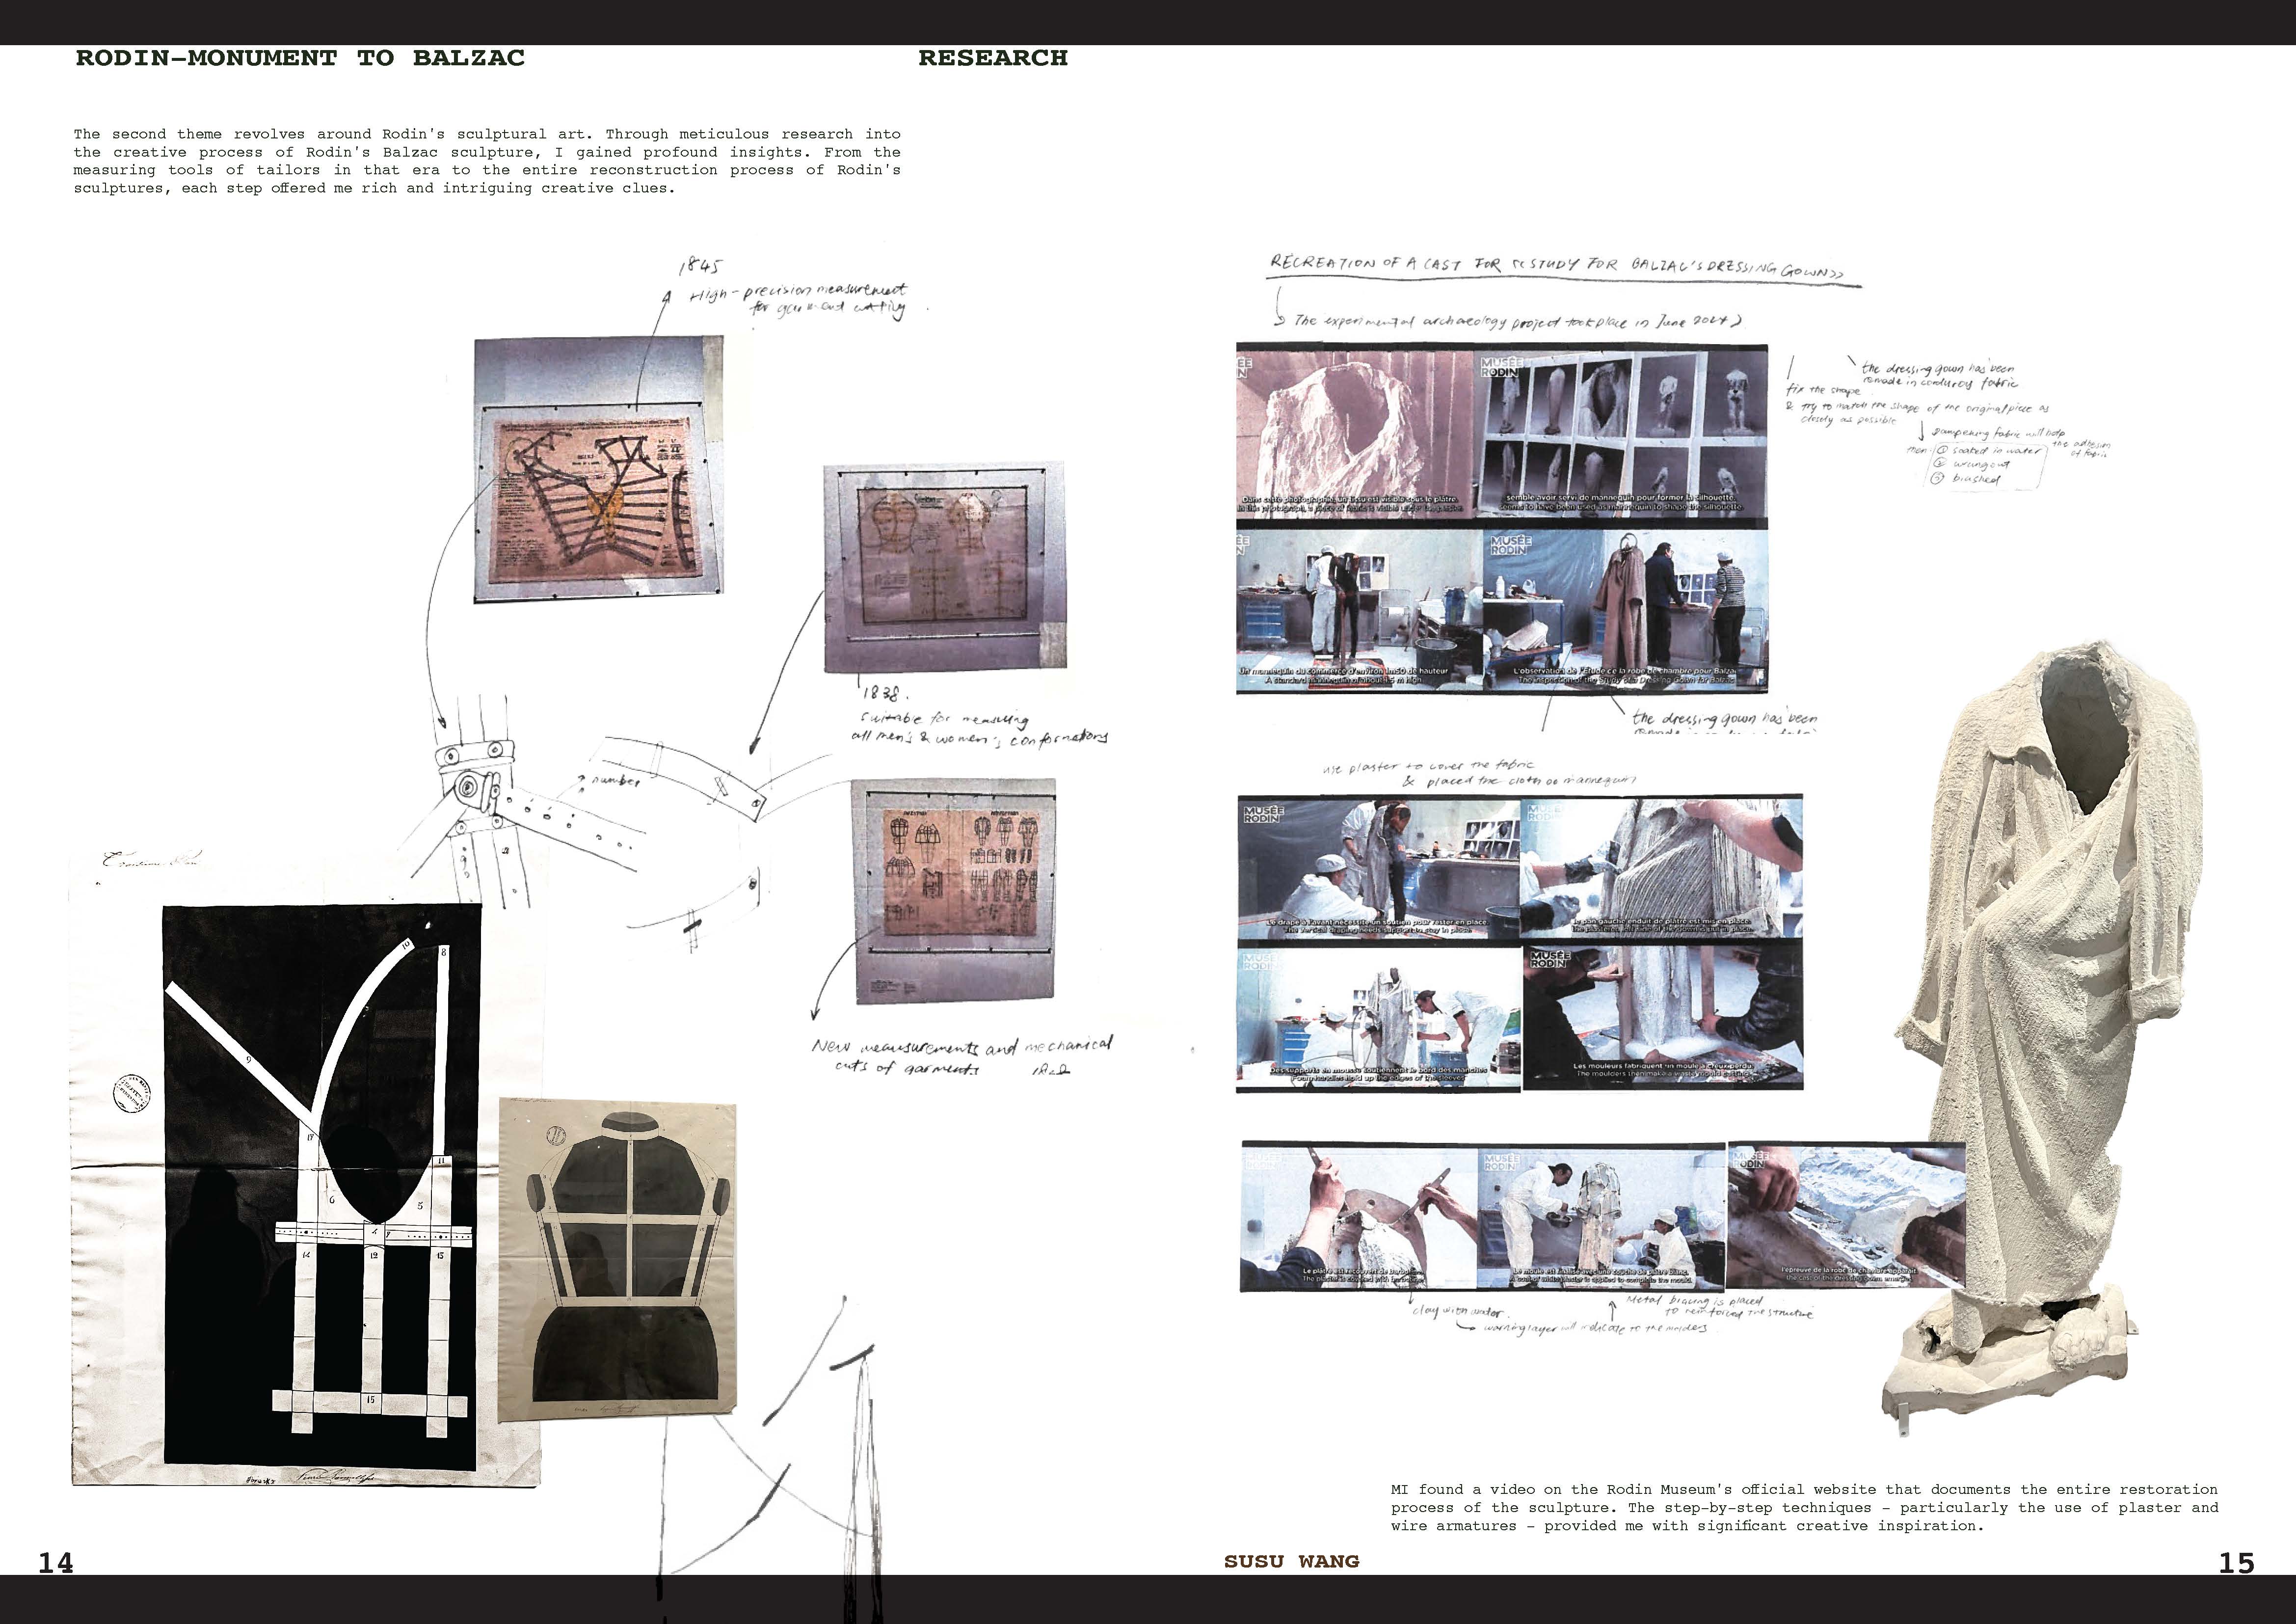
Task: Click the RESEARCH heading text
Action: 992,58
